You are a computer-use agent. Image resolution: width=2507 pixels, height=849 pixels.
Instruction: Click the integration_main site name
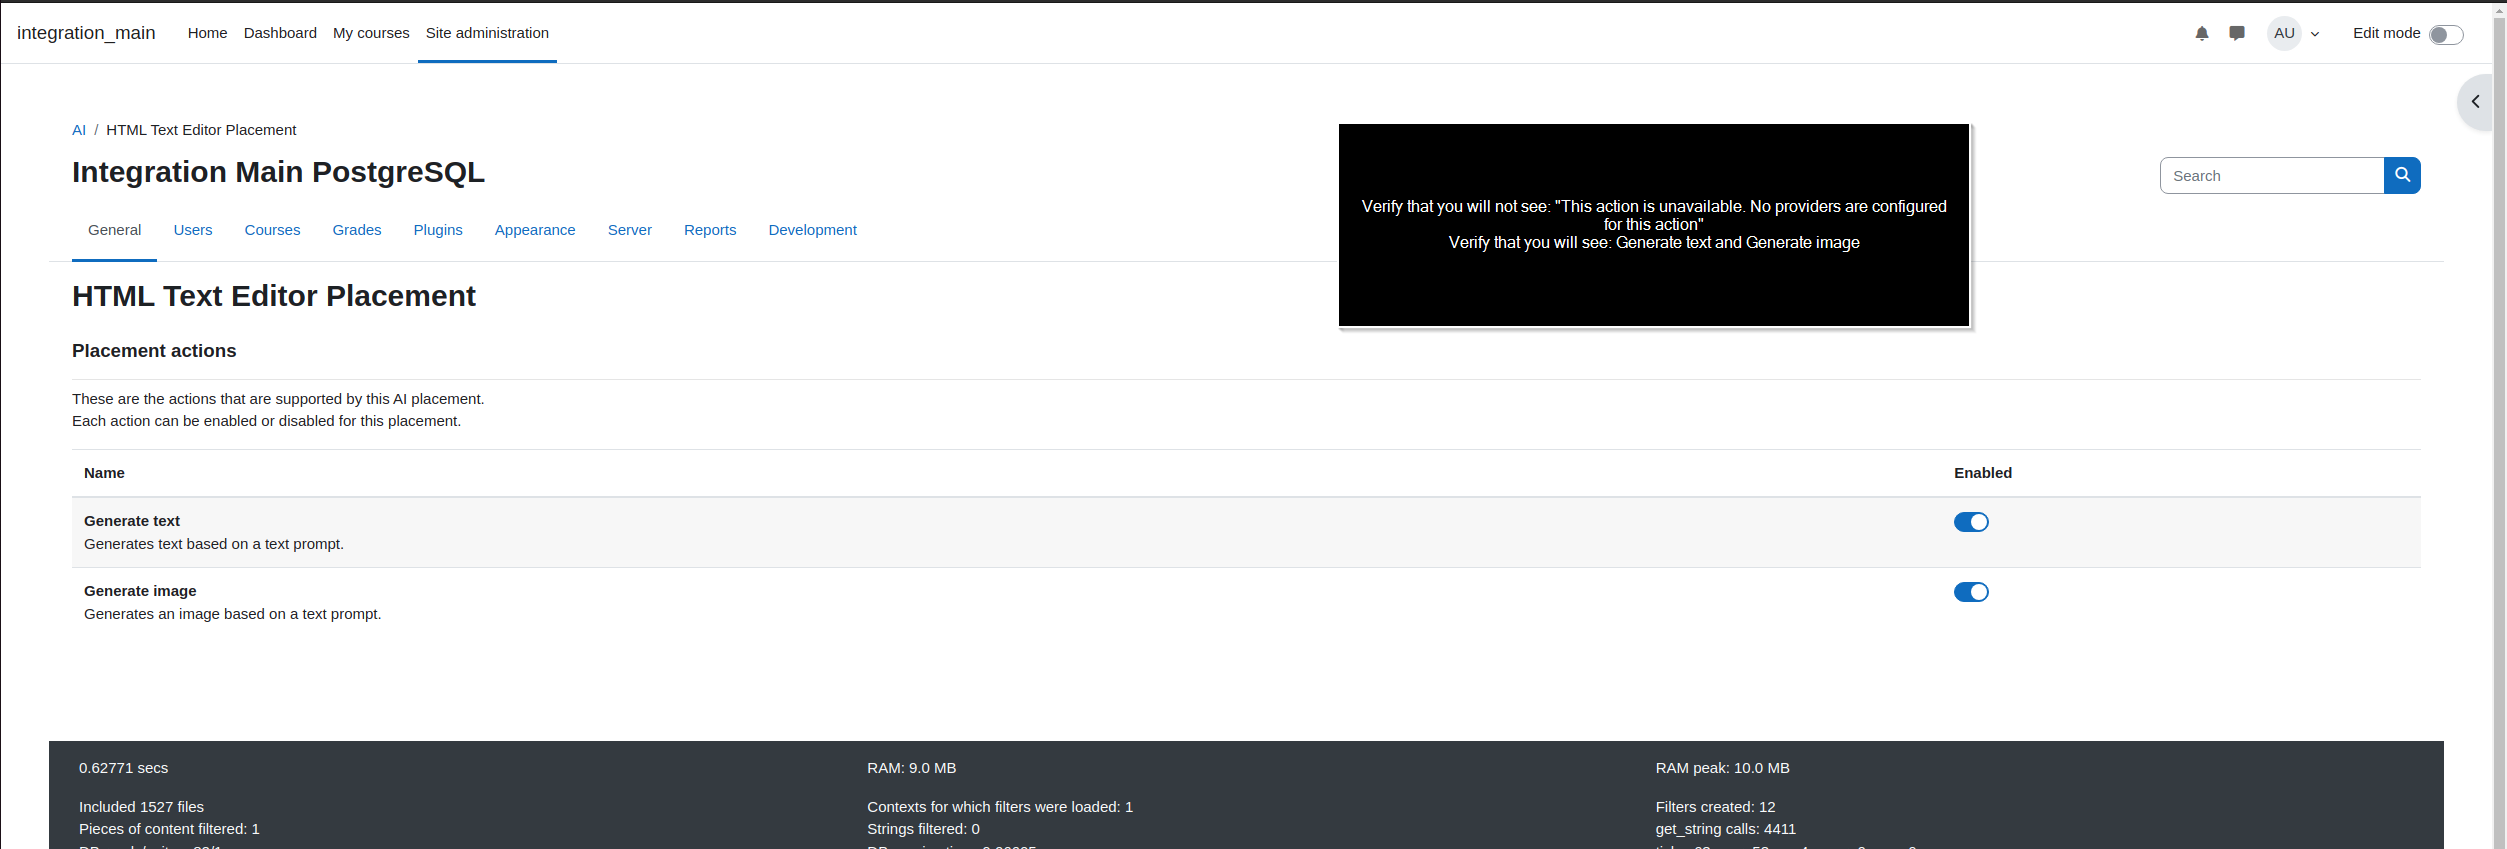[x=86, y=33]
